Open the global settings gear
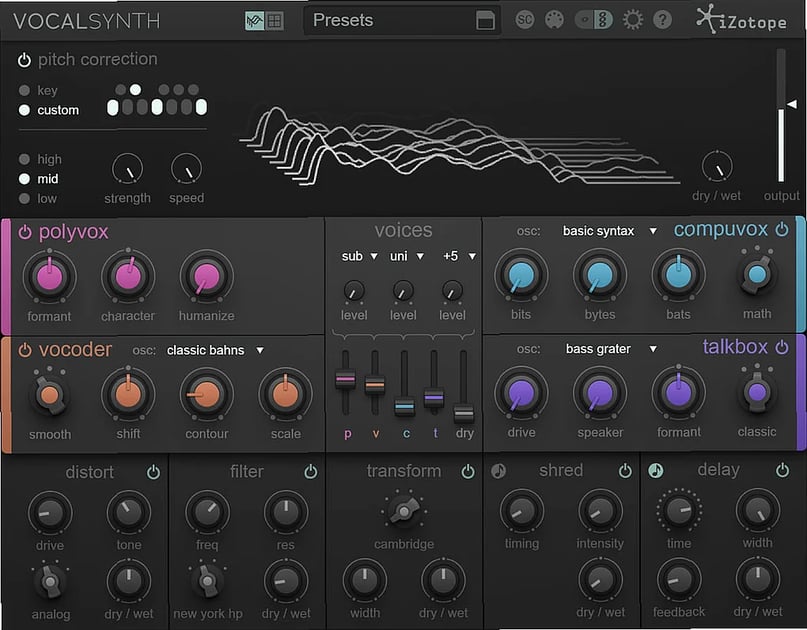Image resolution: width=807 pixels, height=630 pixels. pyautogui.click(x=633, y=18)
